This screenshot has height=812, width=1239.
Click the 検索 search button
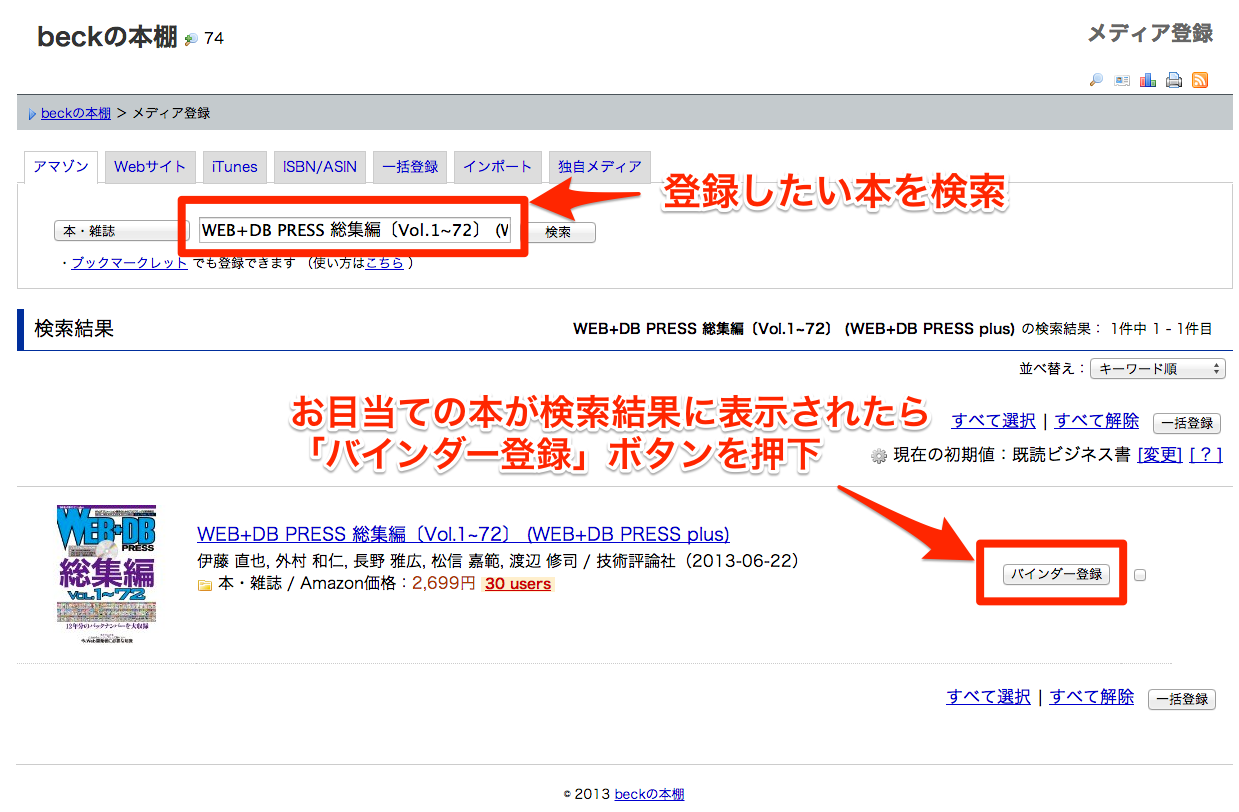558,232
